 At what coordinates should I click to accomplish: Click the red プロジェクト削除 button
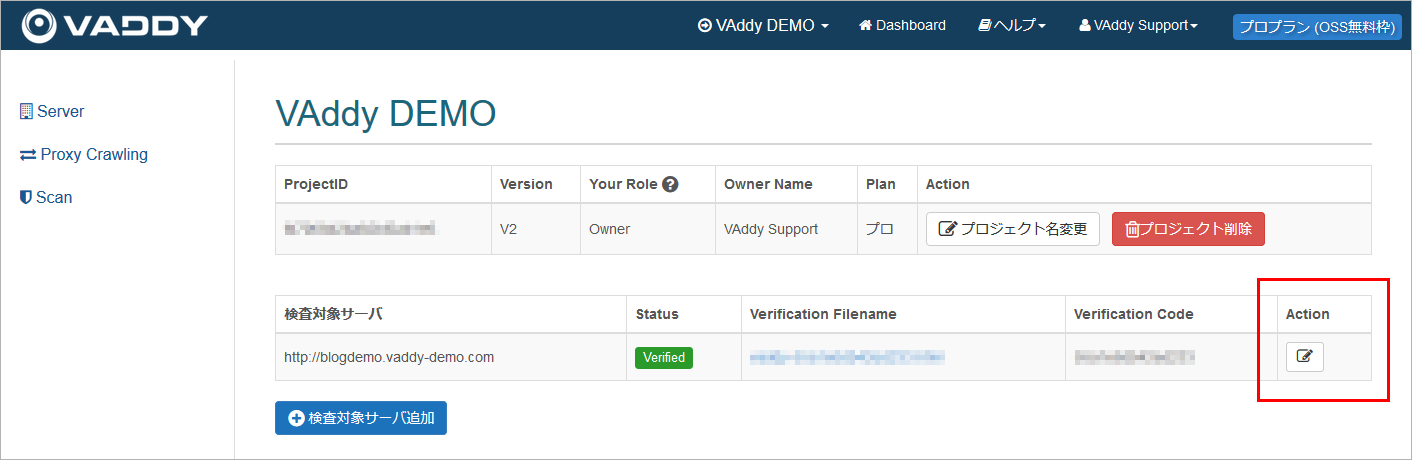[x=1189, y=229]
